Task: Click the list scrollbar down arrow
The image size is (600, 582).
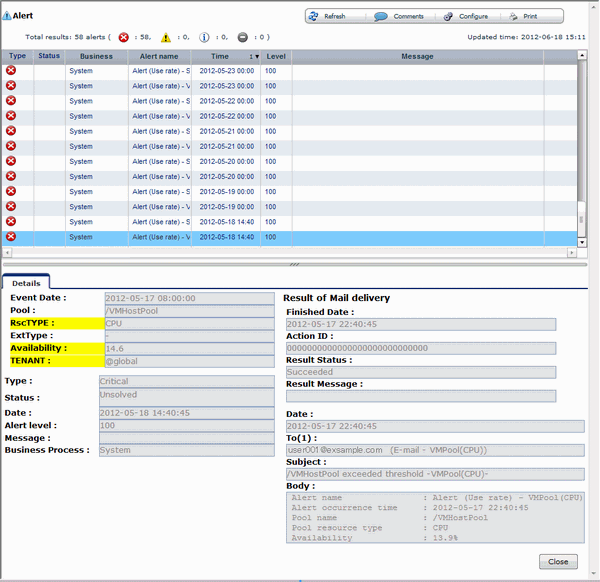Action: coord(582,242)
